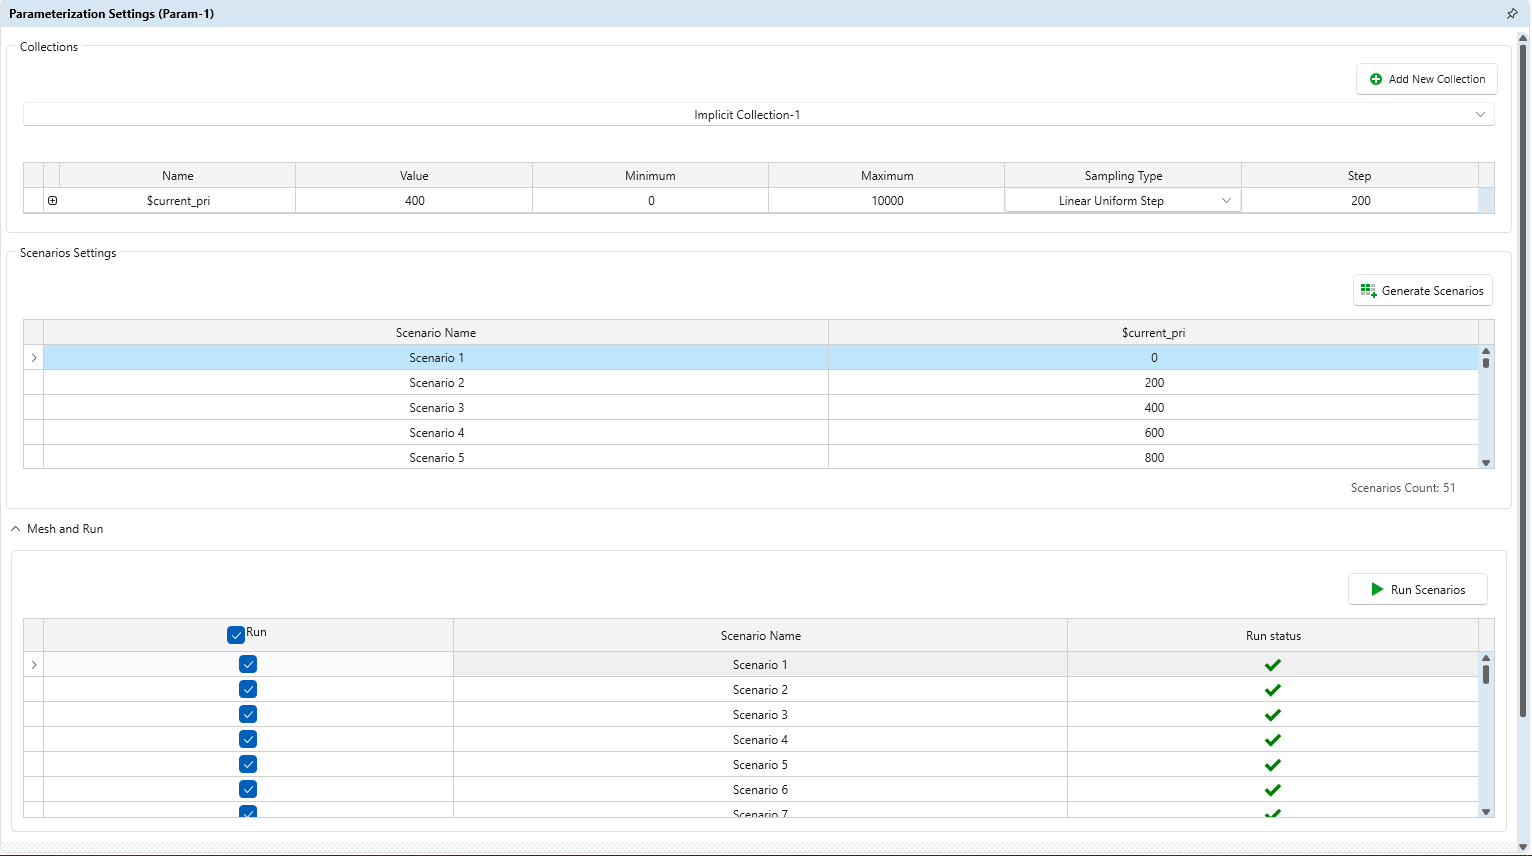The image size is (1532, 856).
Task: Click Generate Scenarios
Action: 1422,290
